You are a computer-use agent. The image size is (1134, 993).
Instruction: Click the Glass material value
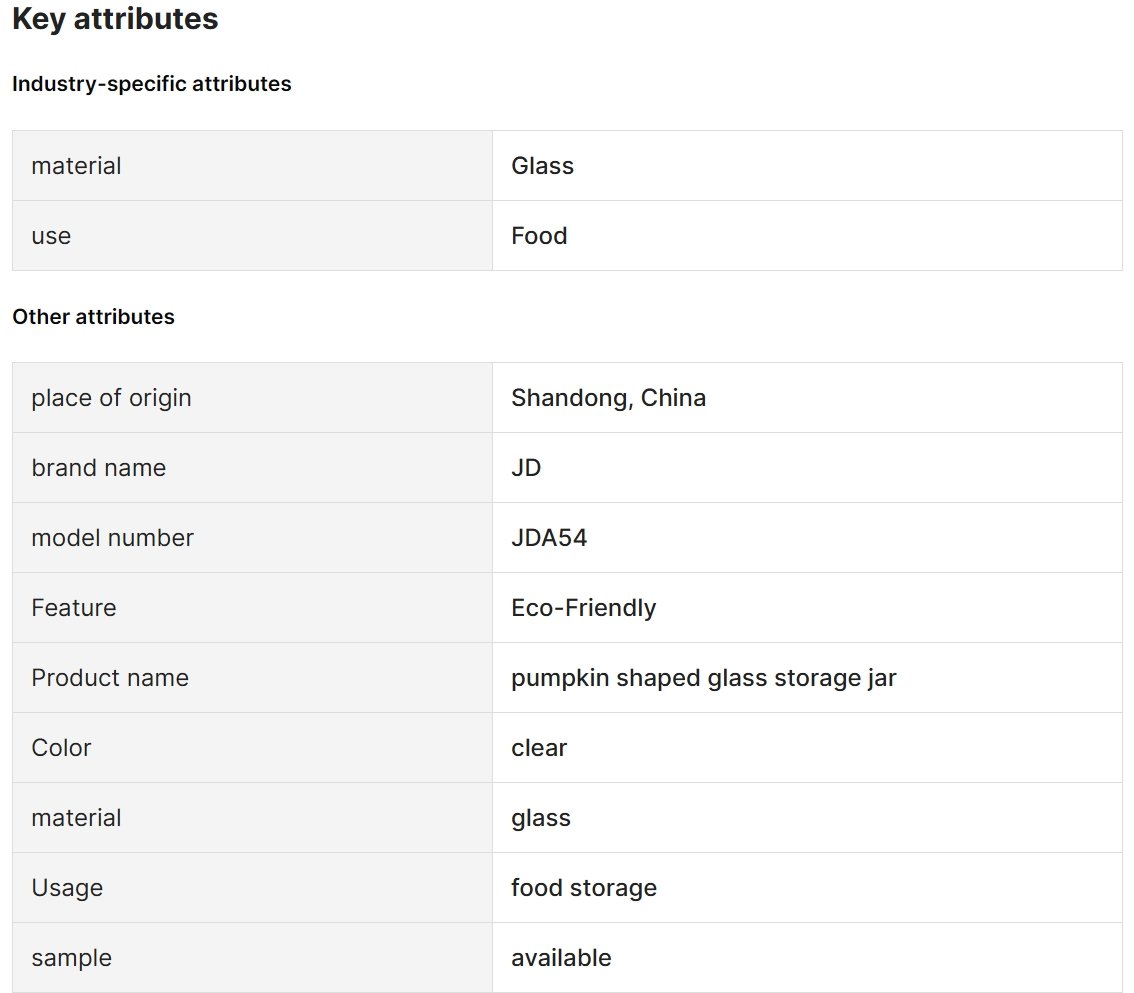(542, 166)
